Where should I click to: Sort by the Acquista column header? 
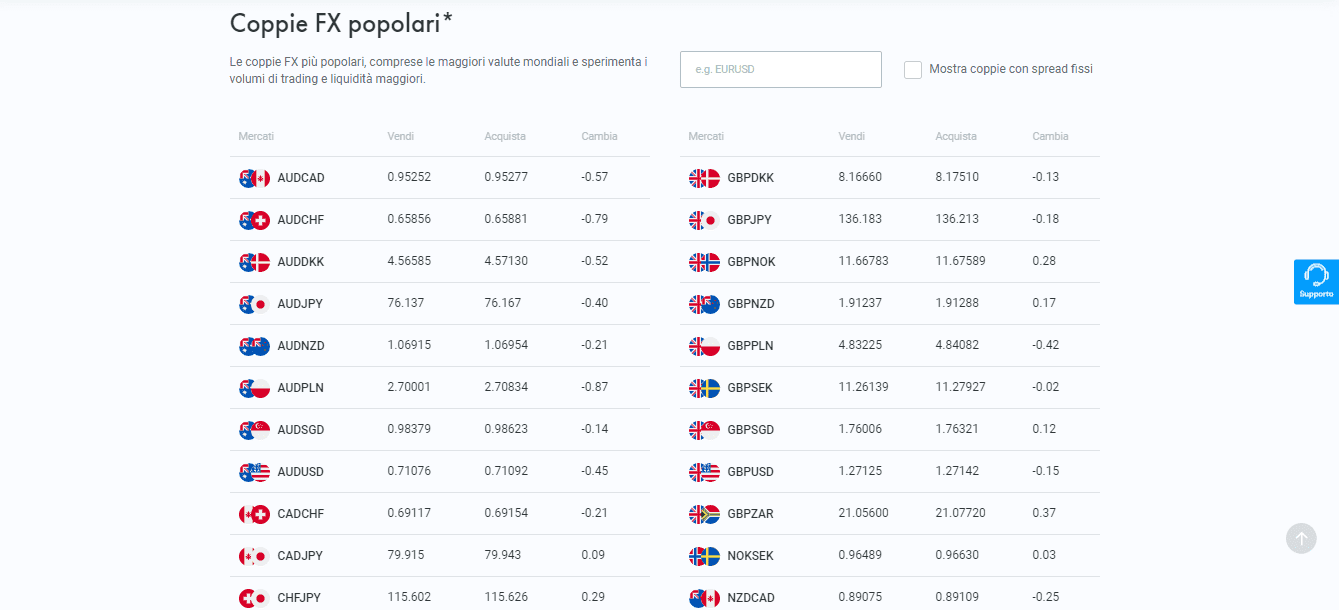coord(504,136)
